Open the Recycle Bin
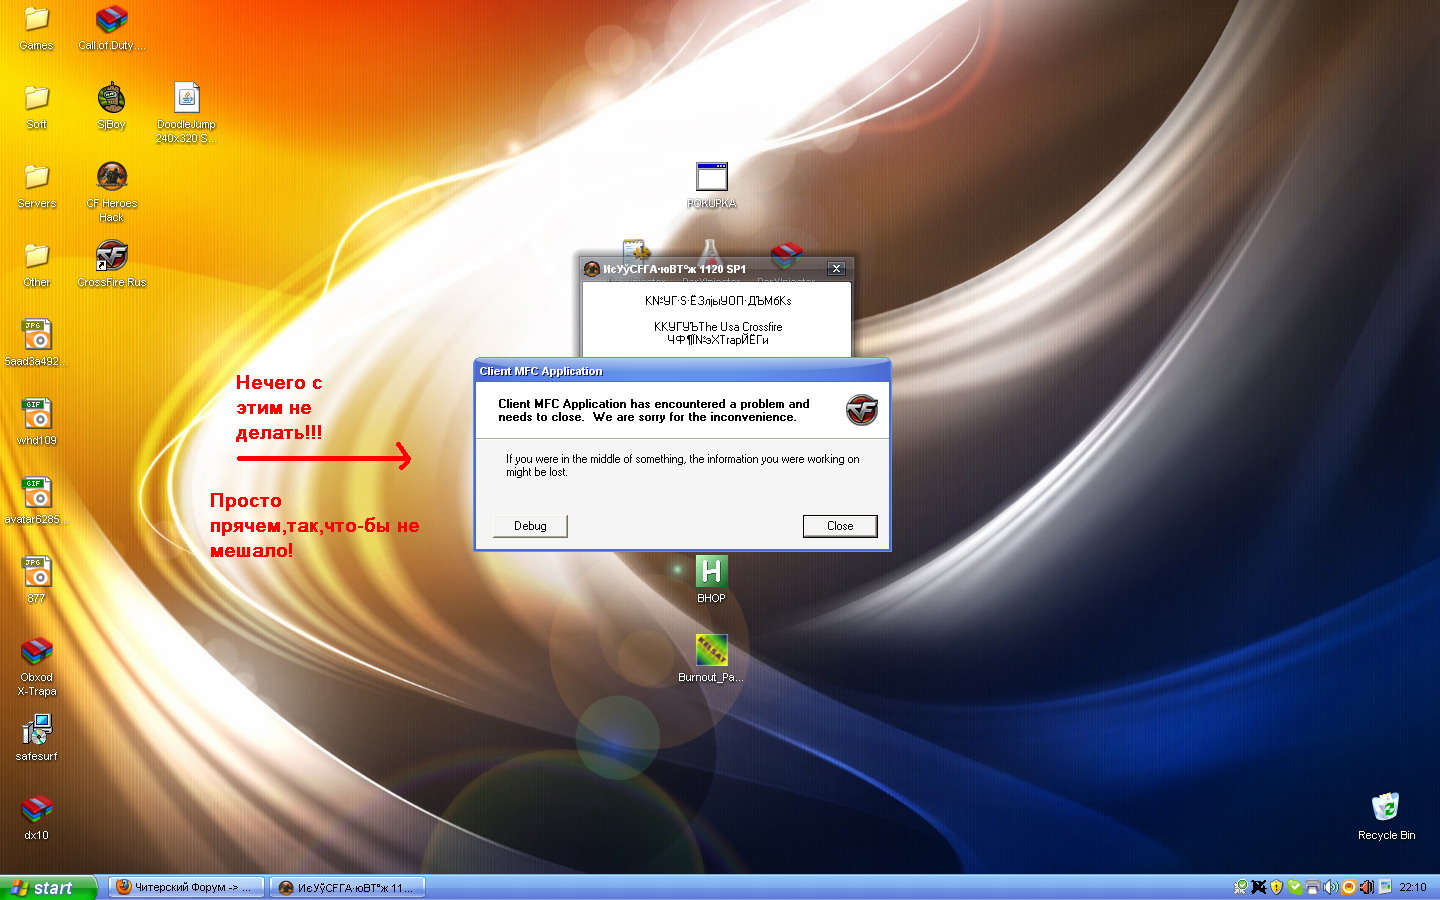 [x=1386, y=817]
